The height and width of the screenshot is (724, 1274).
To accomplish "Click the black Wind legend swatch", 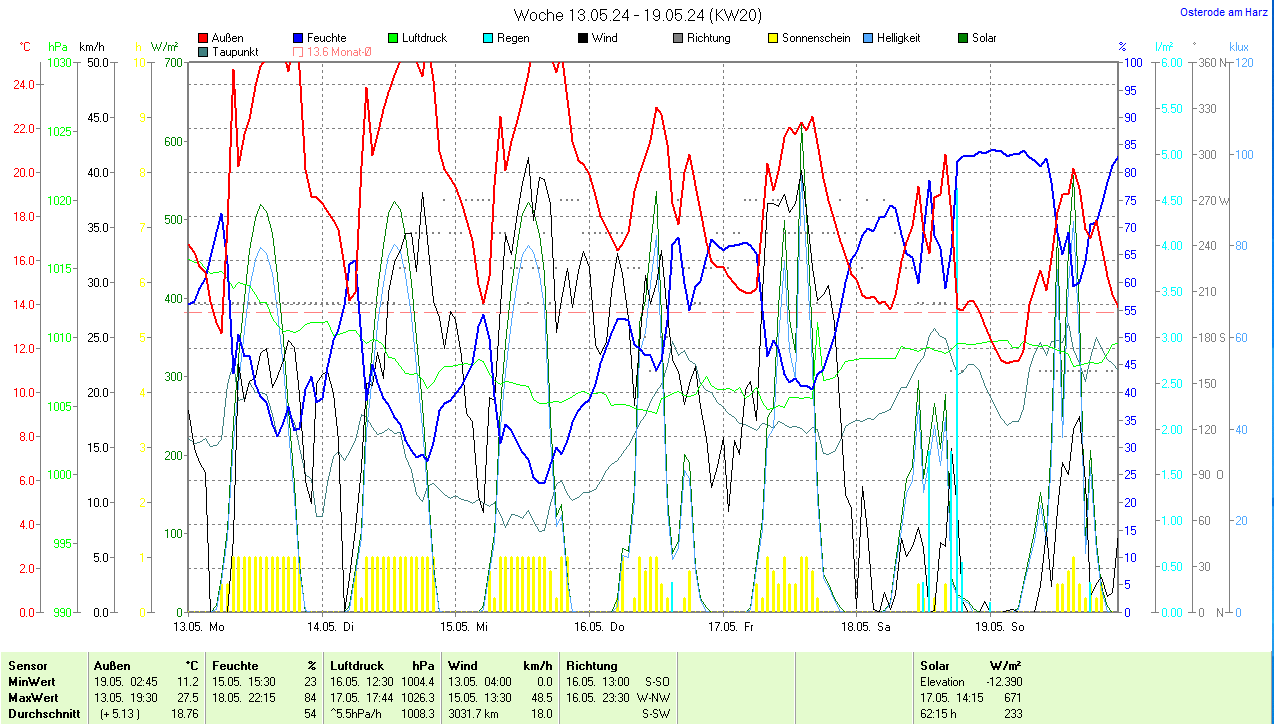I will pos(583,38).
